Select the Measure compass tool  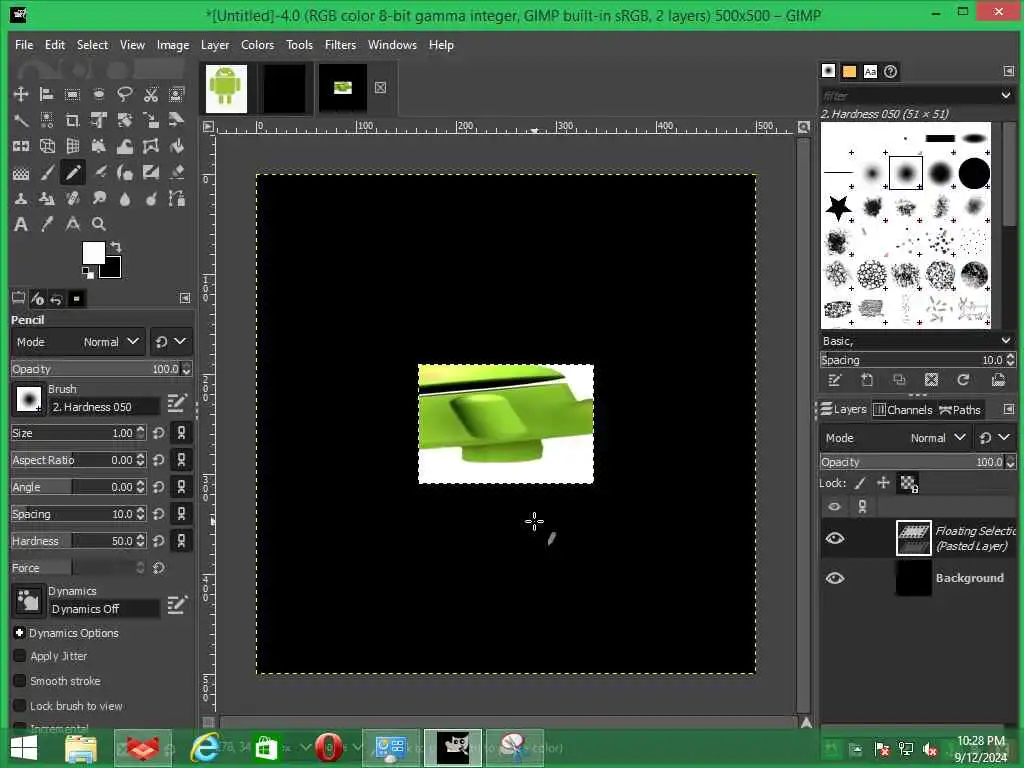(72, 224)
